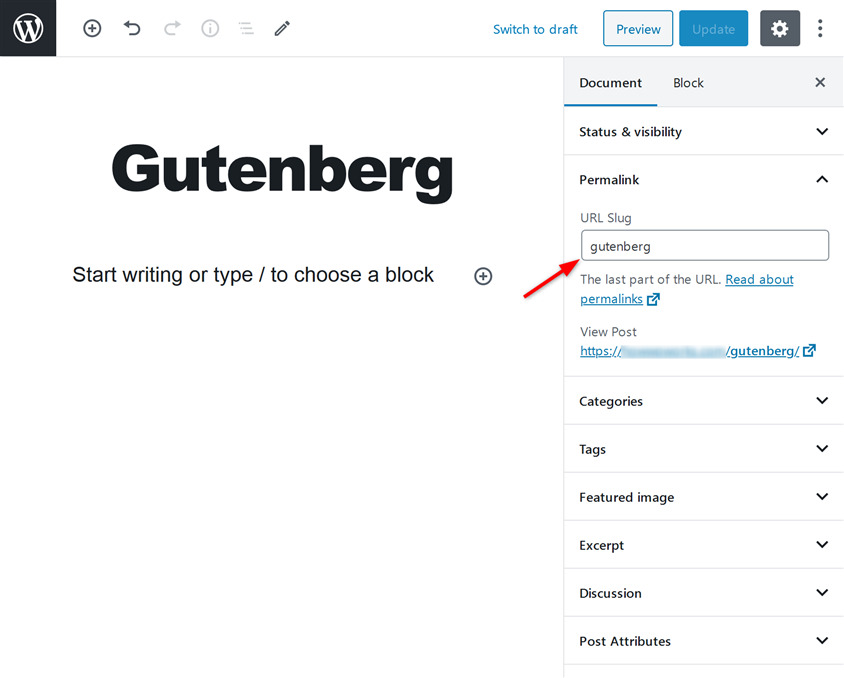This screenshot has height=678, width=844.
Task: Click the WordPress logo icon
Action: [x=28, y=28]
